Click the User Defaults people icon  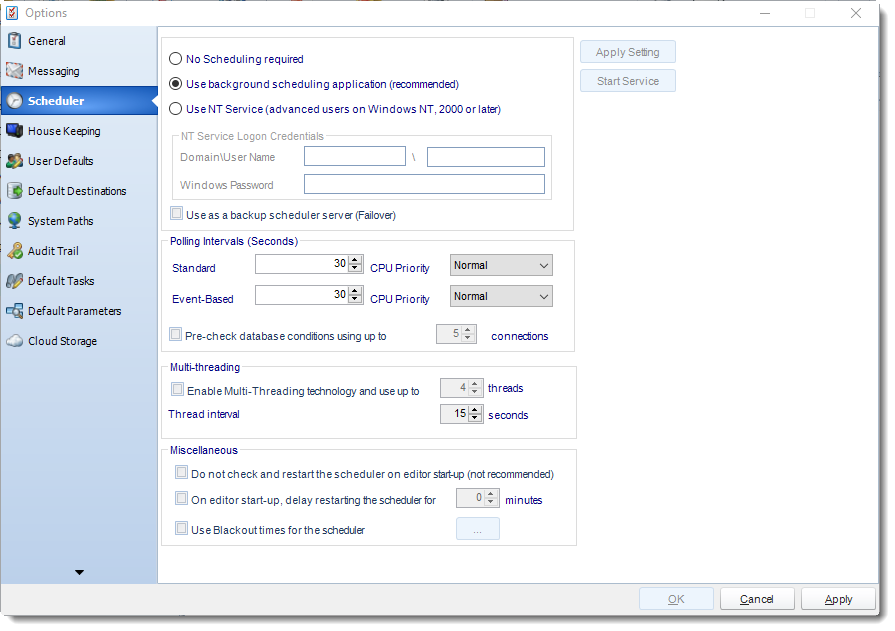[x=14, y=161]
